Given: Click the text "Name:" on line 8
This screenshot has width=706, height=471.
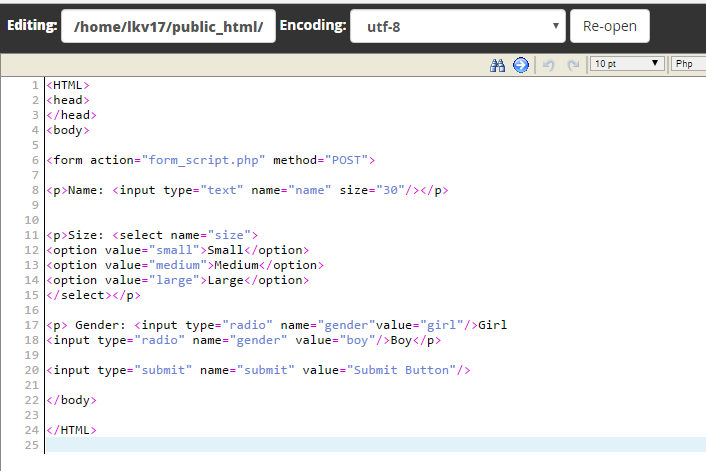Looking at the screenshot, I should pos(86,190).
